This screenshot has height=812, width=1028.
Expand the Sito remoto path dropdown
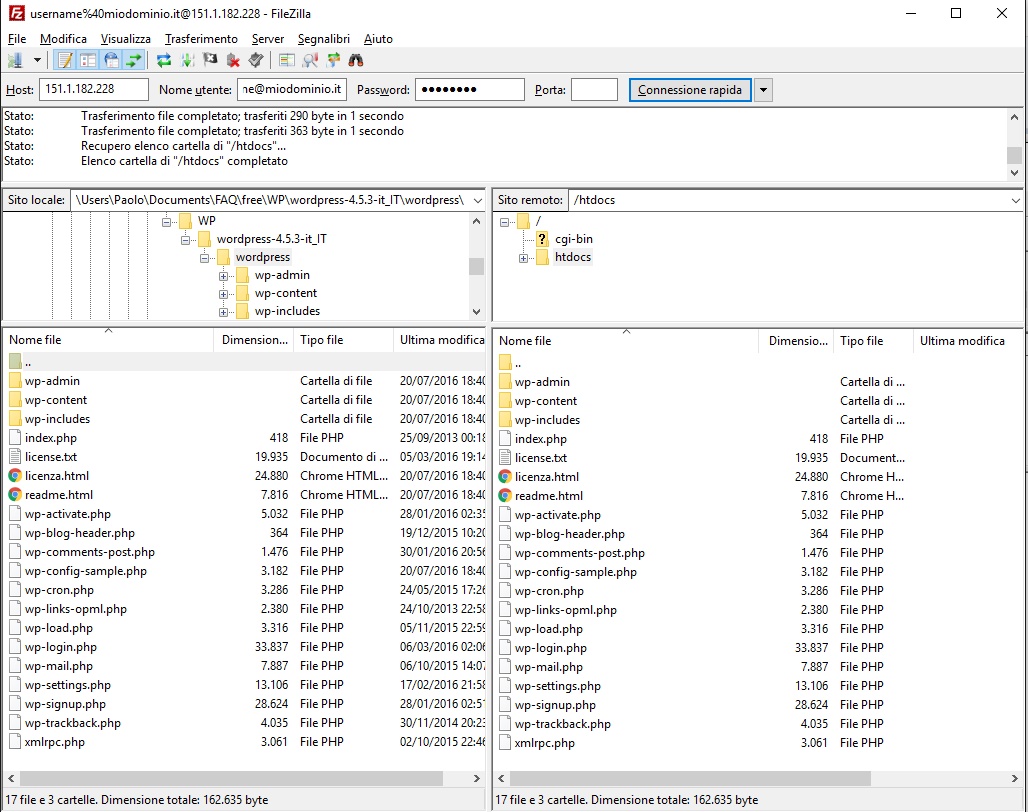1015,201
